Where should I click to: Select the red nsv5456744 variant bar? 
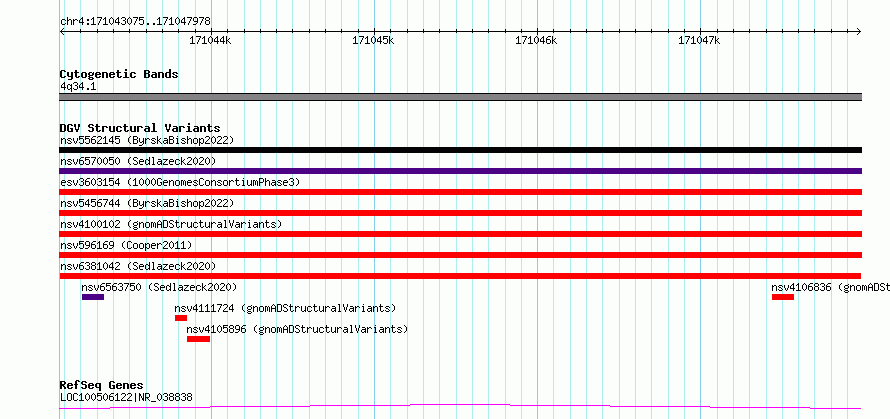460,213
